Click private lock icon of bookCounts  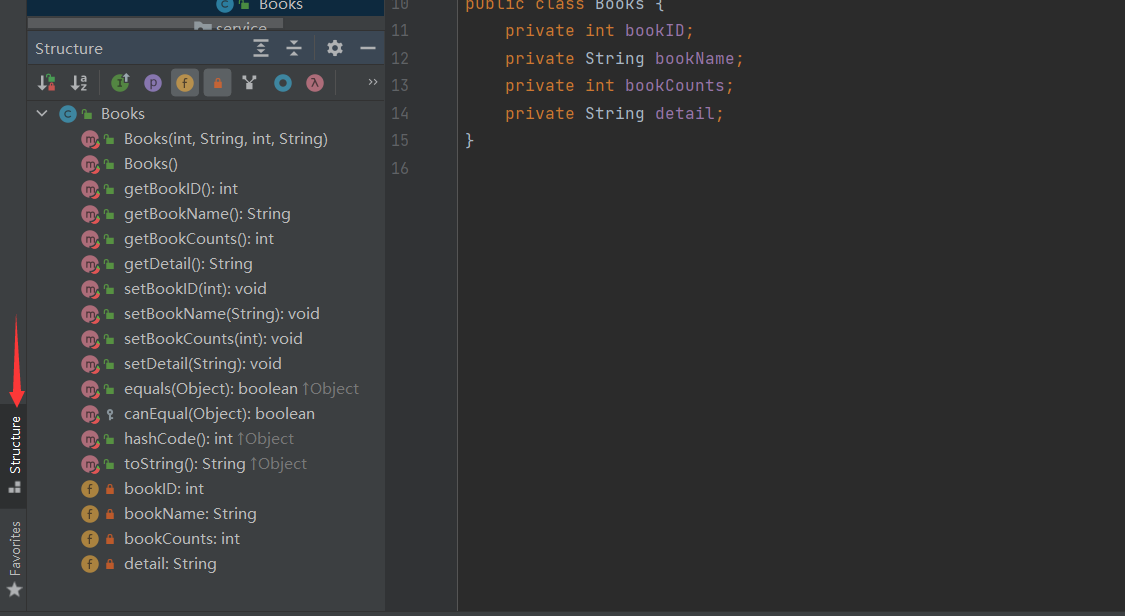click(x=110, y=539)
